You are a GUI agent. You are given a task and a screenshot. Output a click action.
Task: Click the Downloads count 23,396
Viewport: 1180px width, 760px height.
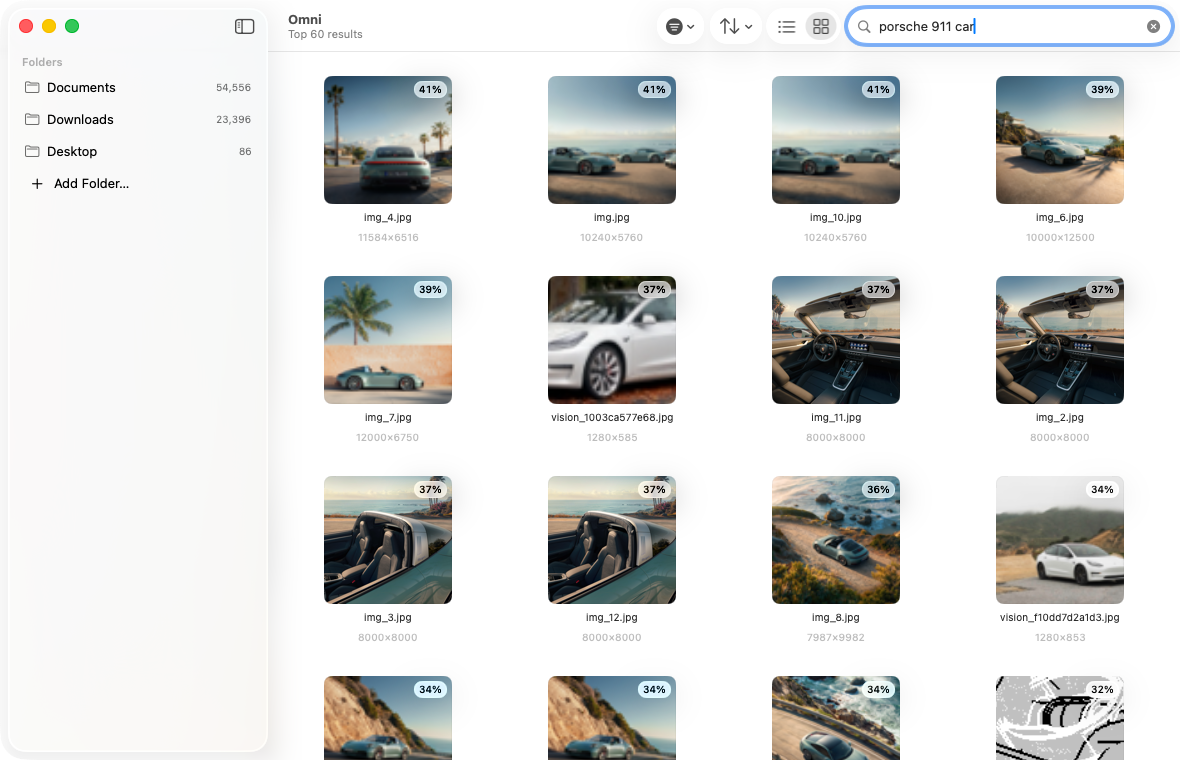point(233,120)
